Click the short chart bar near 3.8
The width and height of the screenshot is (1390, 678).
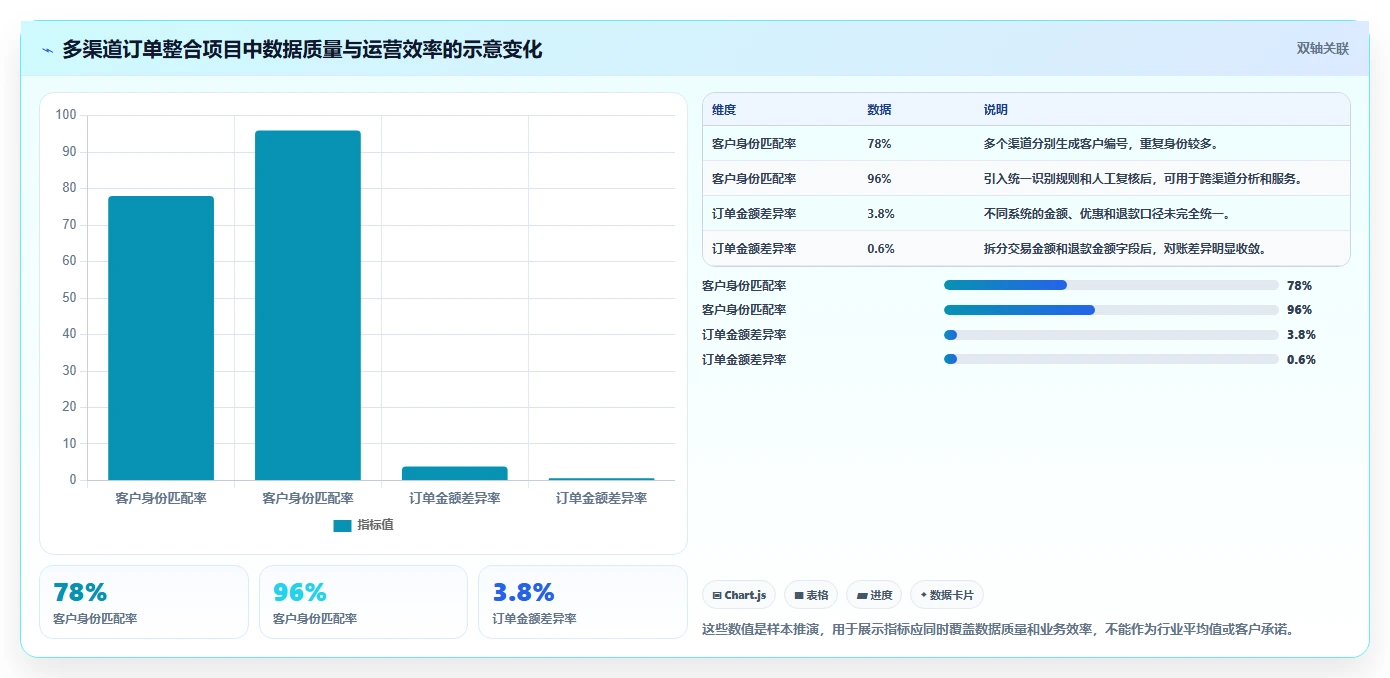(455, 473)
